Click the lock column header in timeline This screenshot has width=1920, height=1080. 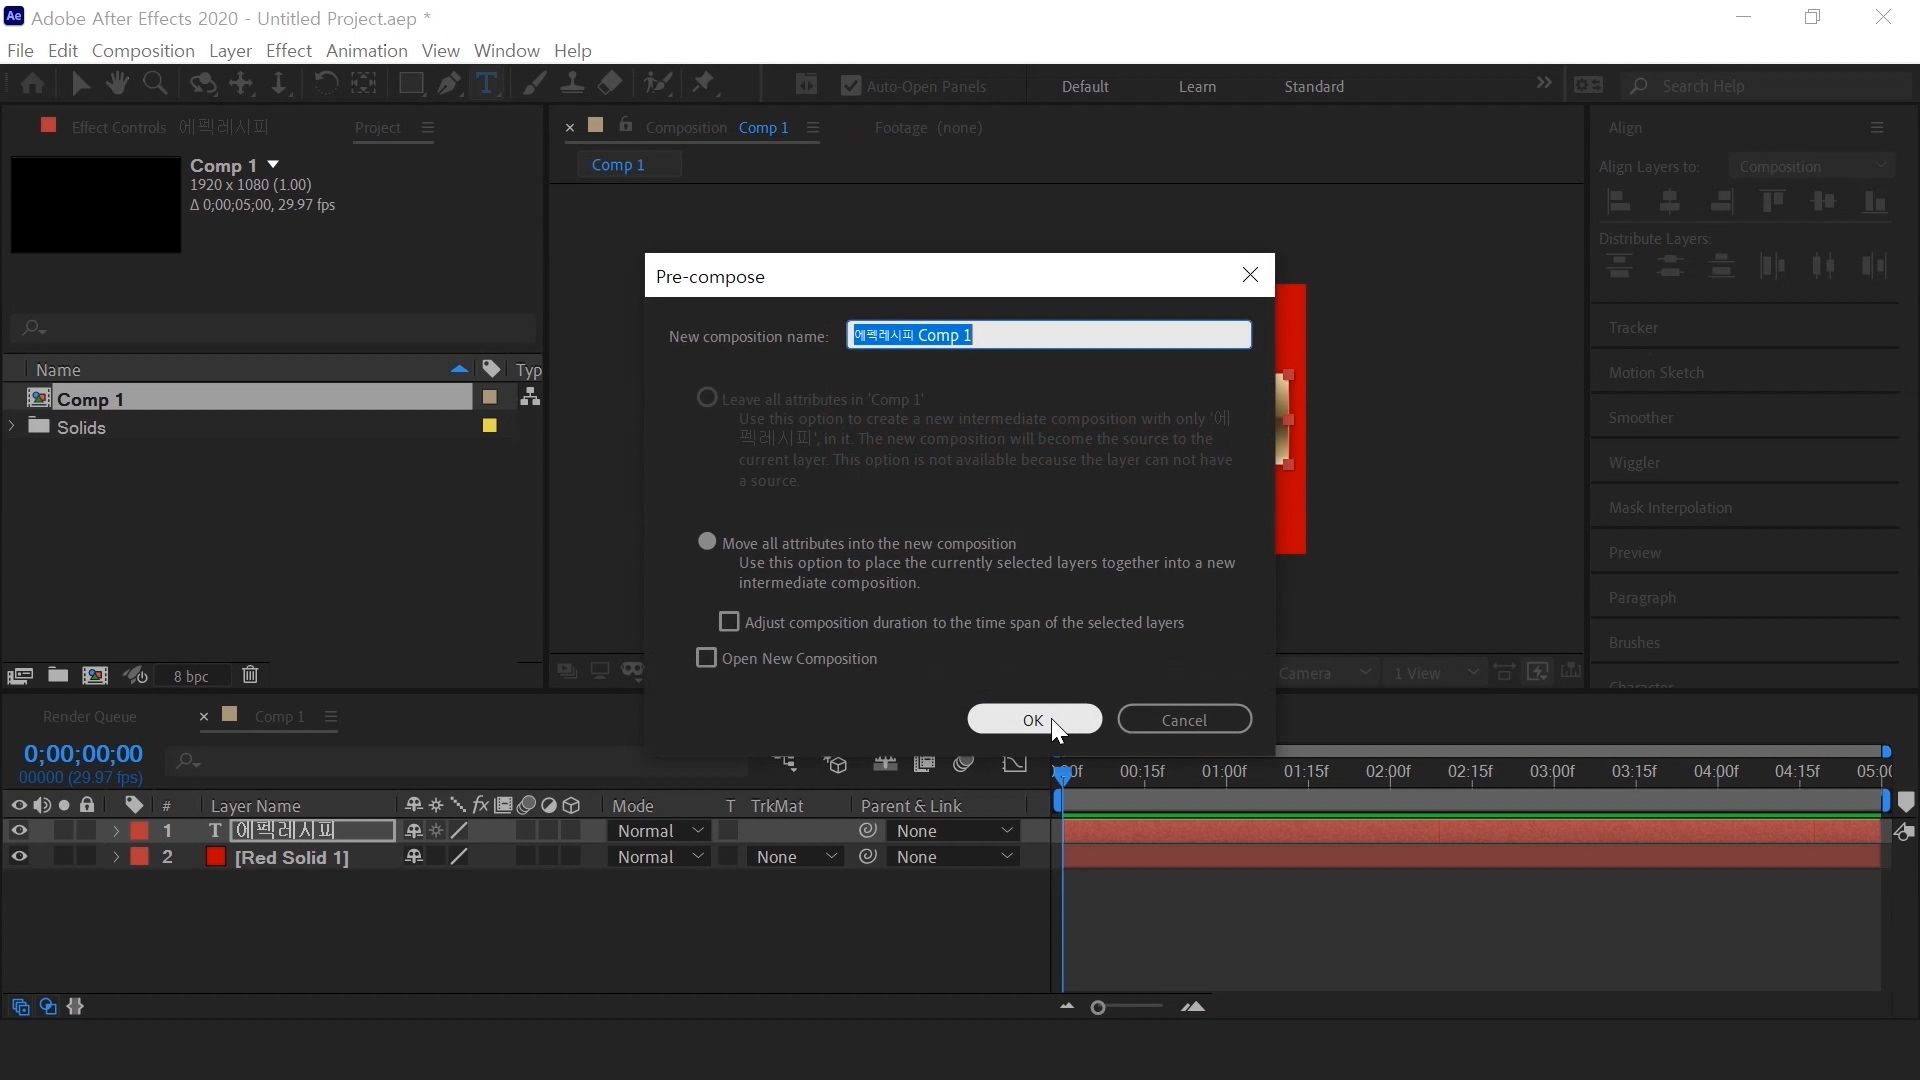click(x=87, y=805)
